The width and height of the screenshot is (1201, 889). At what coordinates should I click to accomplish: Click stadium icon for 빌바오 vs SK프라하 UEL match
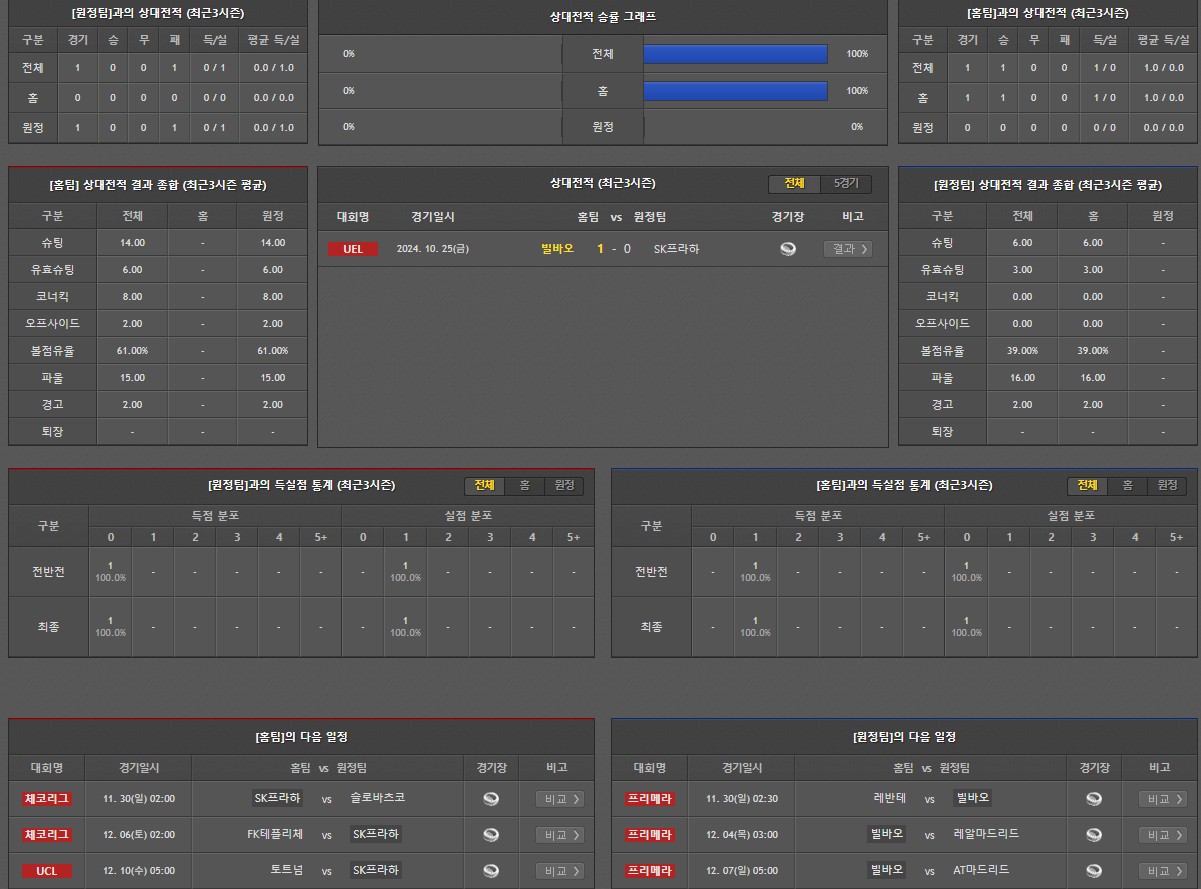[788, 249]
